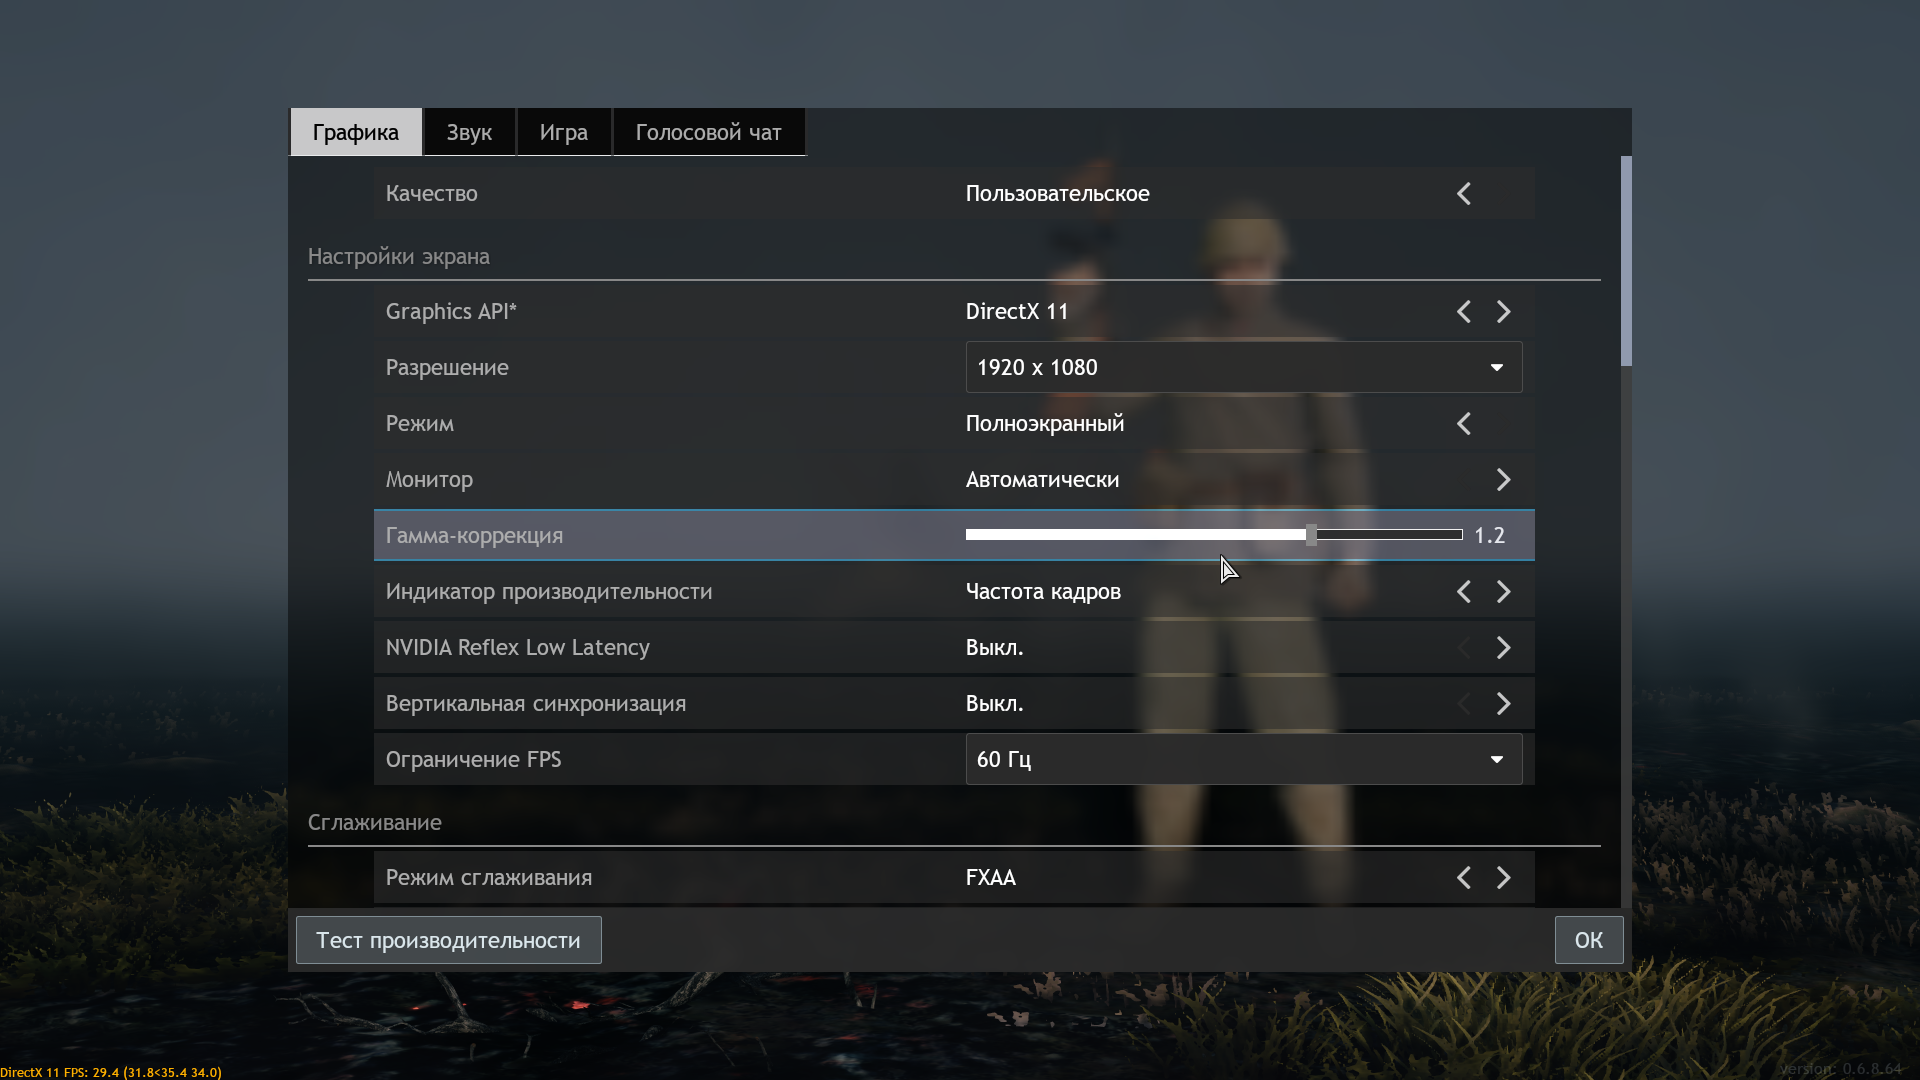
Task: Open the Разрешение 1920 x 1080 dropdown
Action: point(1243,368)
